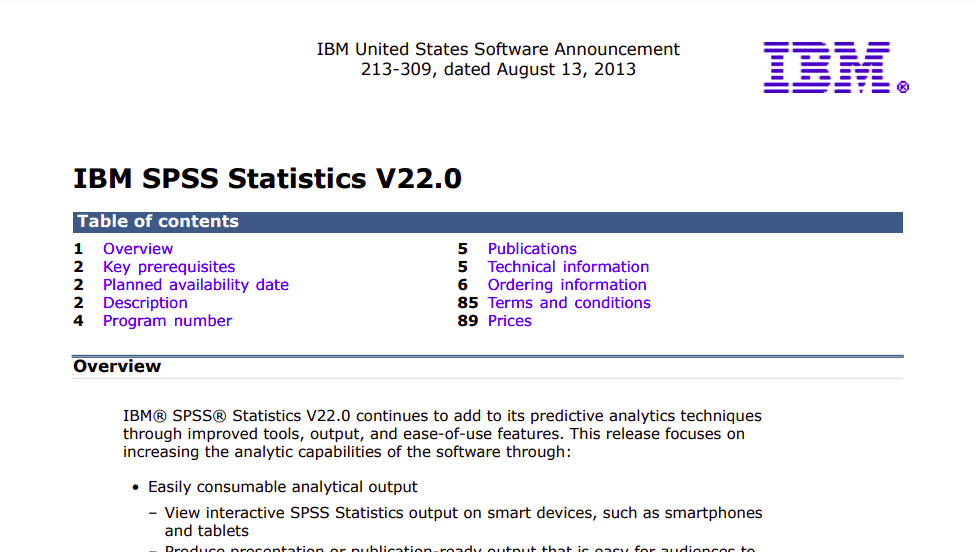Open the Key prerequisites link

tap(168, 267)
